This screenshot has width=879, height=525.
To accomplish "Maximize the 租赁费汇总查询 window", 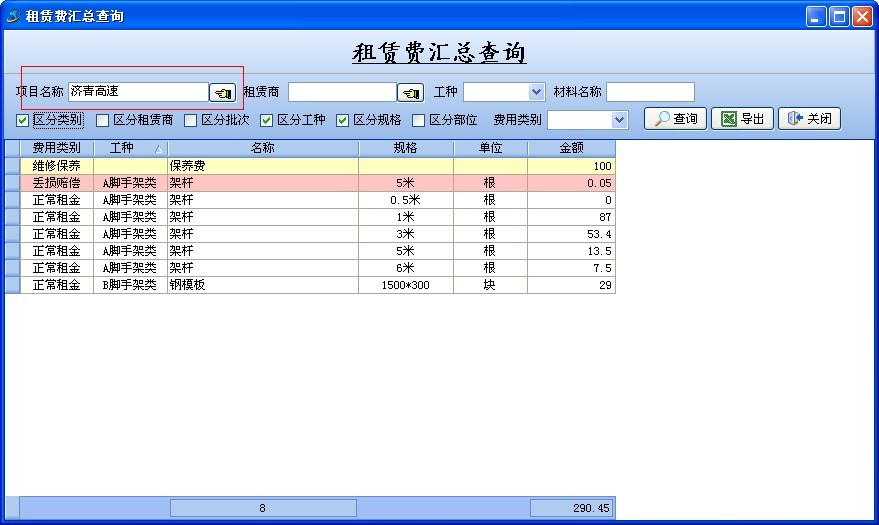I will pyautogui.click(x=839, y=16).
